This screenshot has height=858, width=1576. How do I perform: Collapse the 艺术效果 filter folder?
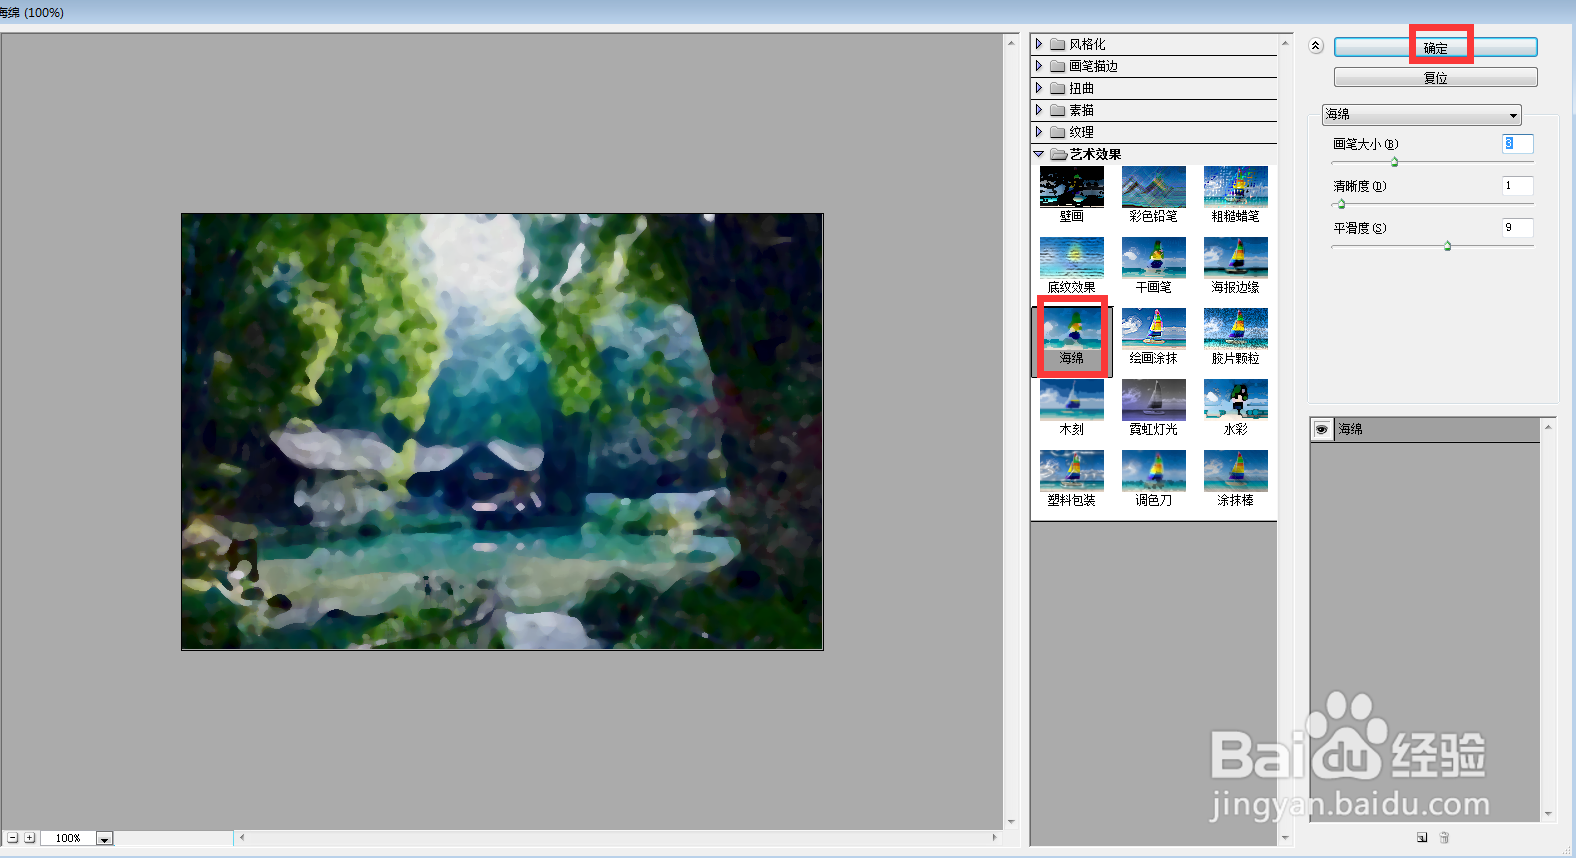(x=1039, y=154)
